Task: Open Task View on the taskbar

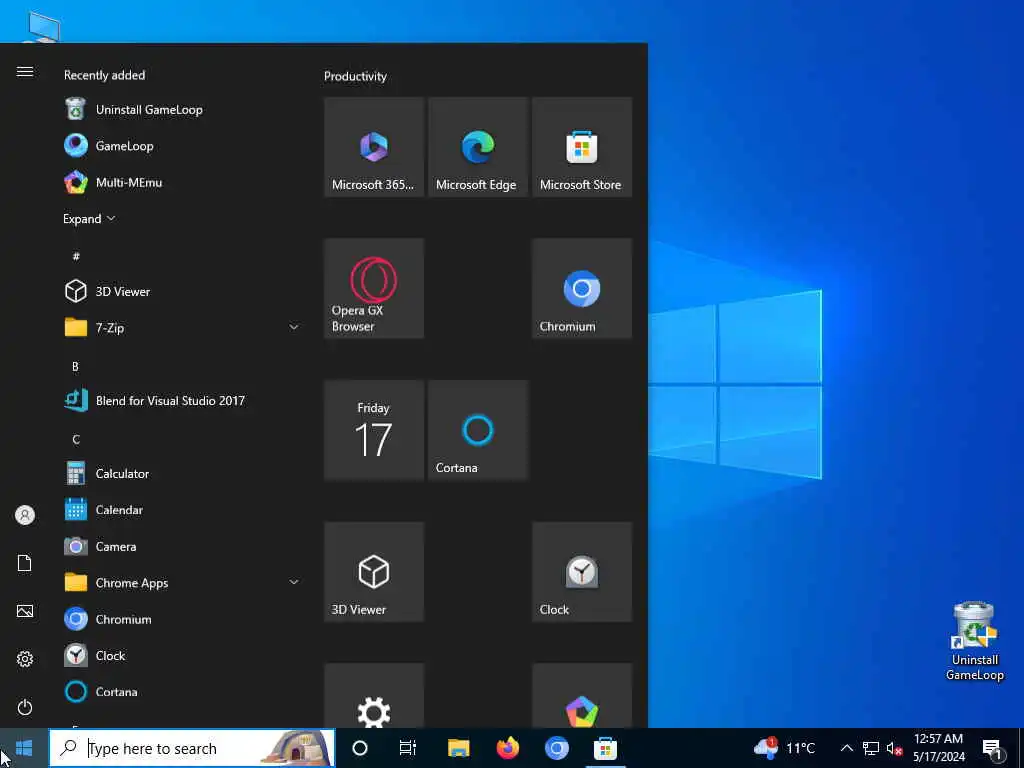Action: (408, 748)
